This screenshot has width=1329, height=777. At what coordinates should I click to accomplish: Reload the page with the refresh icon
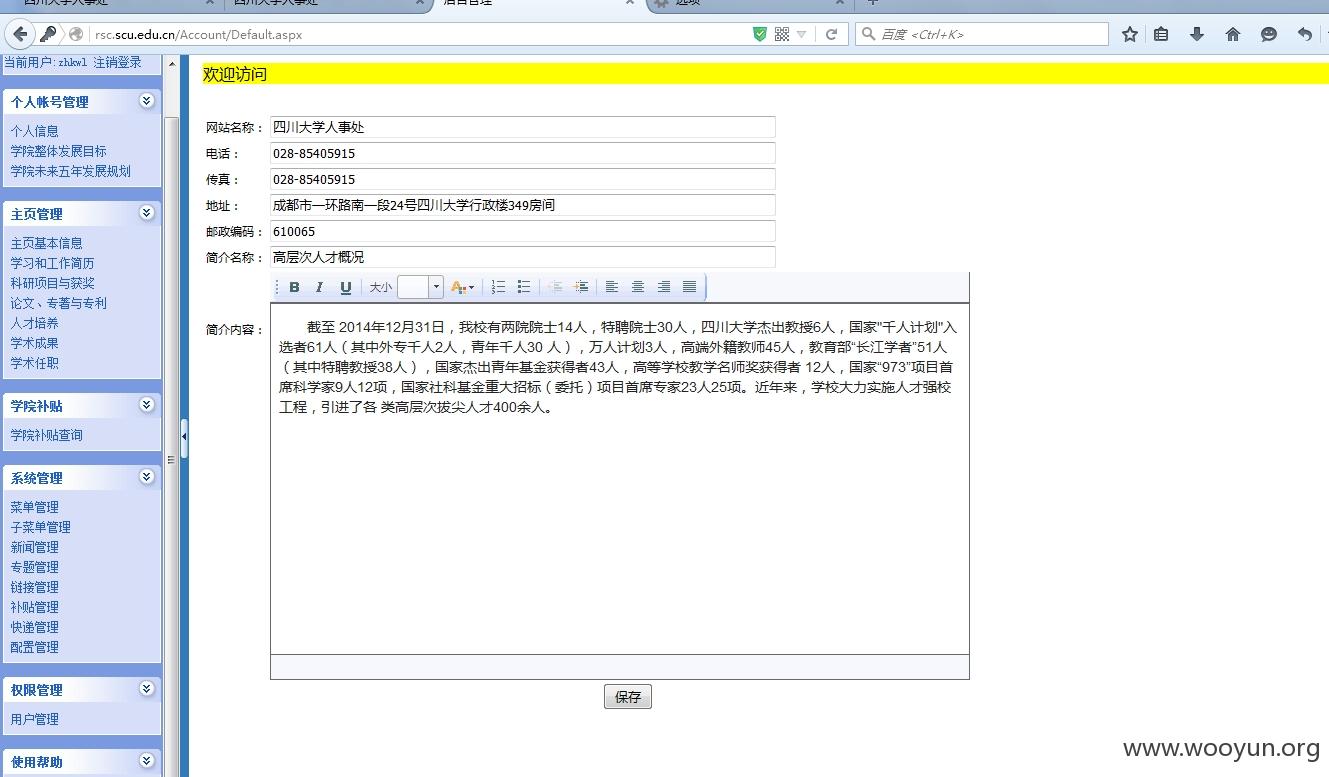click(831, 34)
